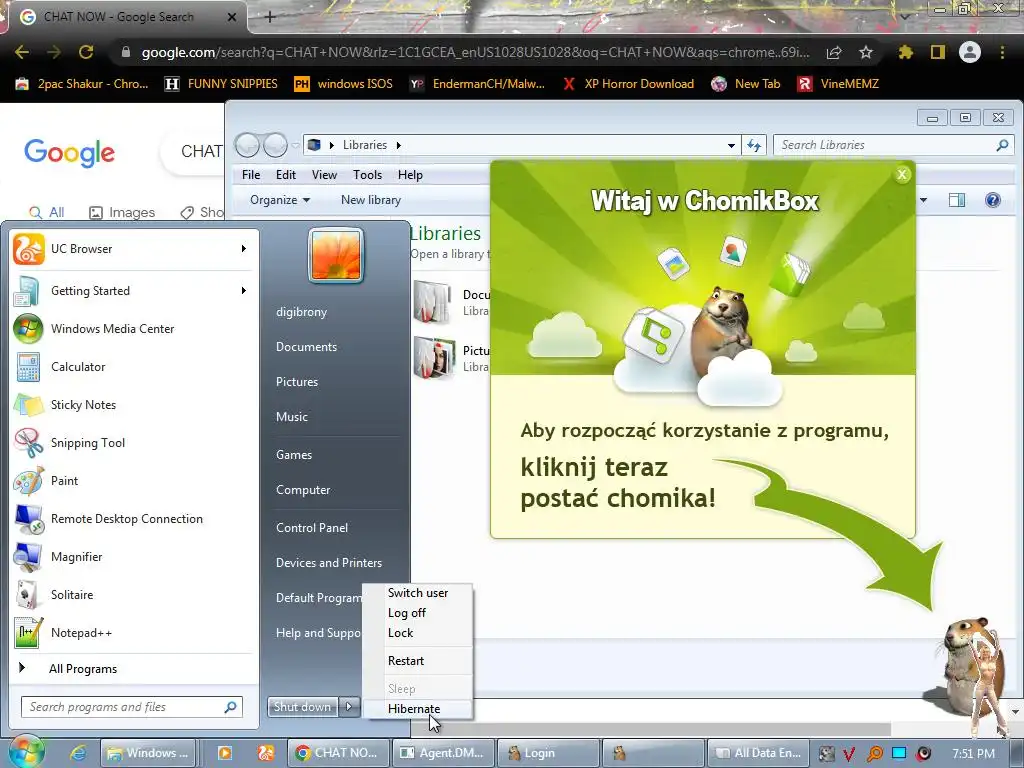Open the Help menu in Libraries window
The image size is (1024, 768).
point(410,175)
